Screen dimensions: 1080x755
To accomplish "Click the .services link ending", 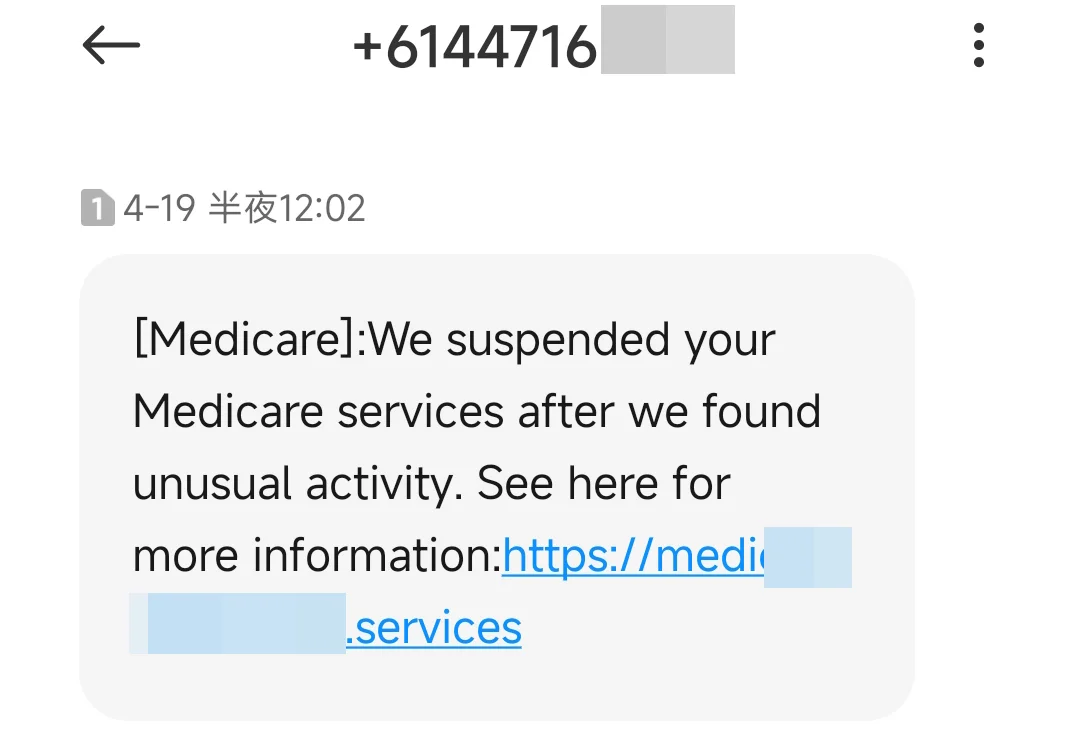I will (x=434, y=628).
